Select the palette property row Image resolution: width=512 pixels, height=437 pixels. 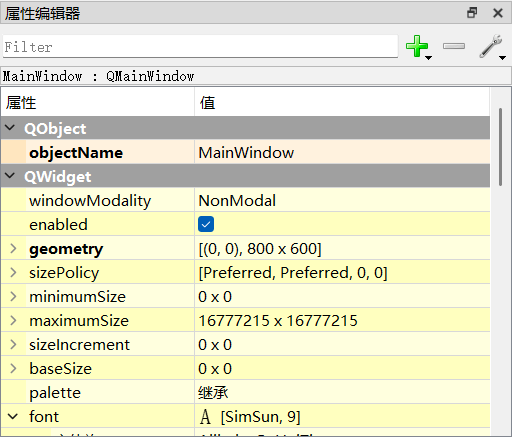pyautogui.click(x=245, y=392)
